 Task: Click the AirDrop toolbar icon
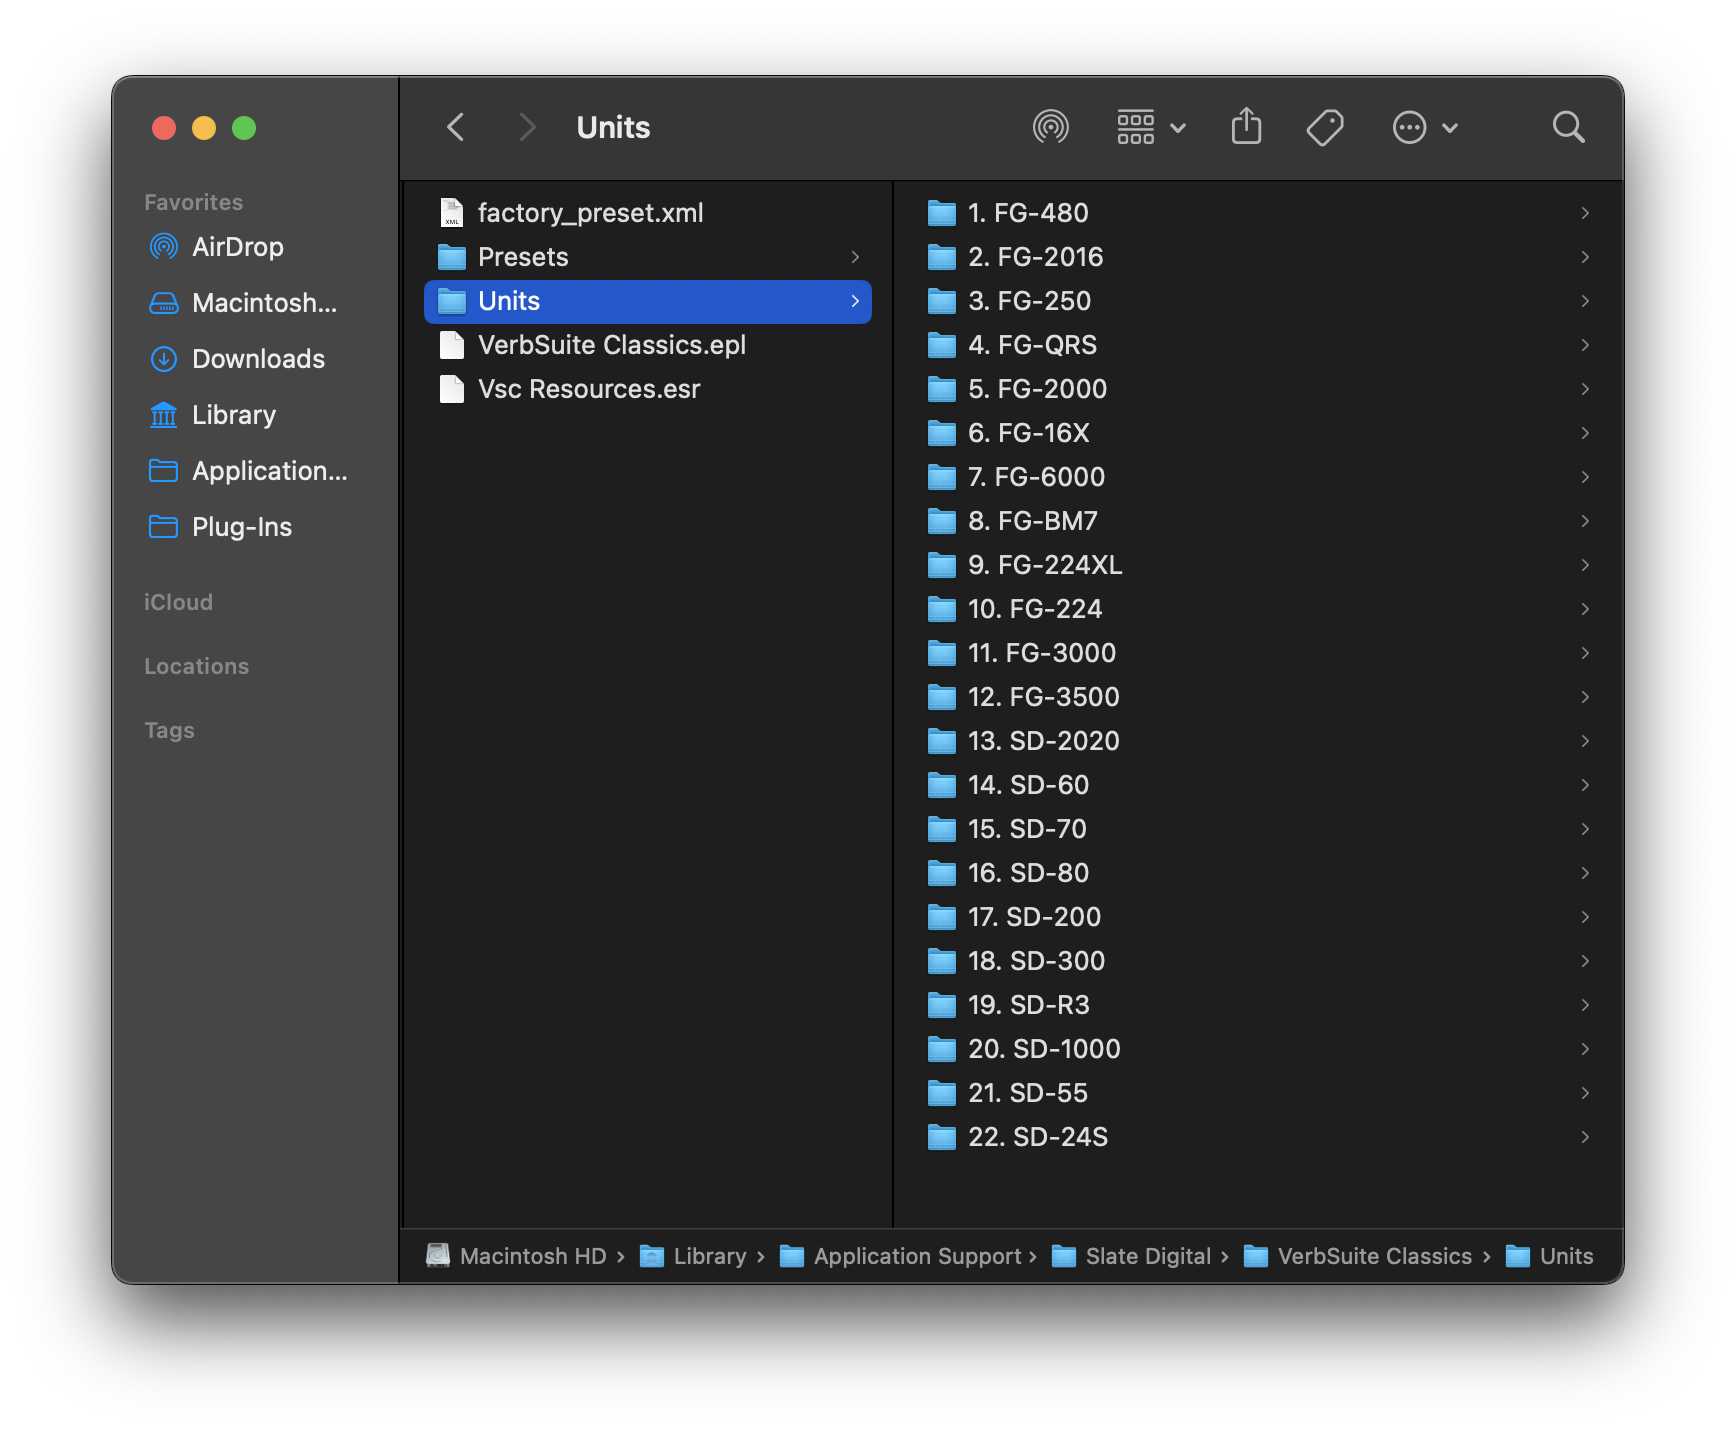pos(1050,128)
